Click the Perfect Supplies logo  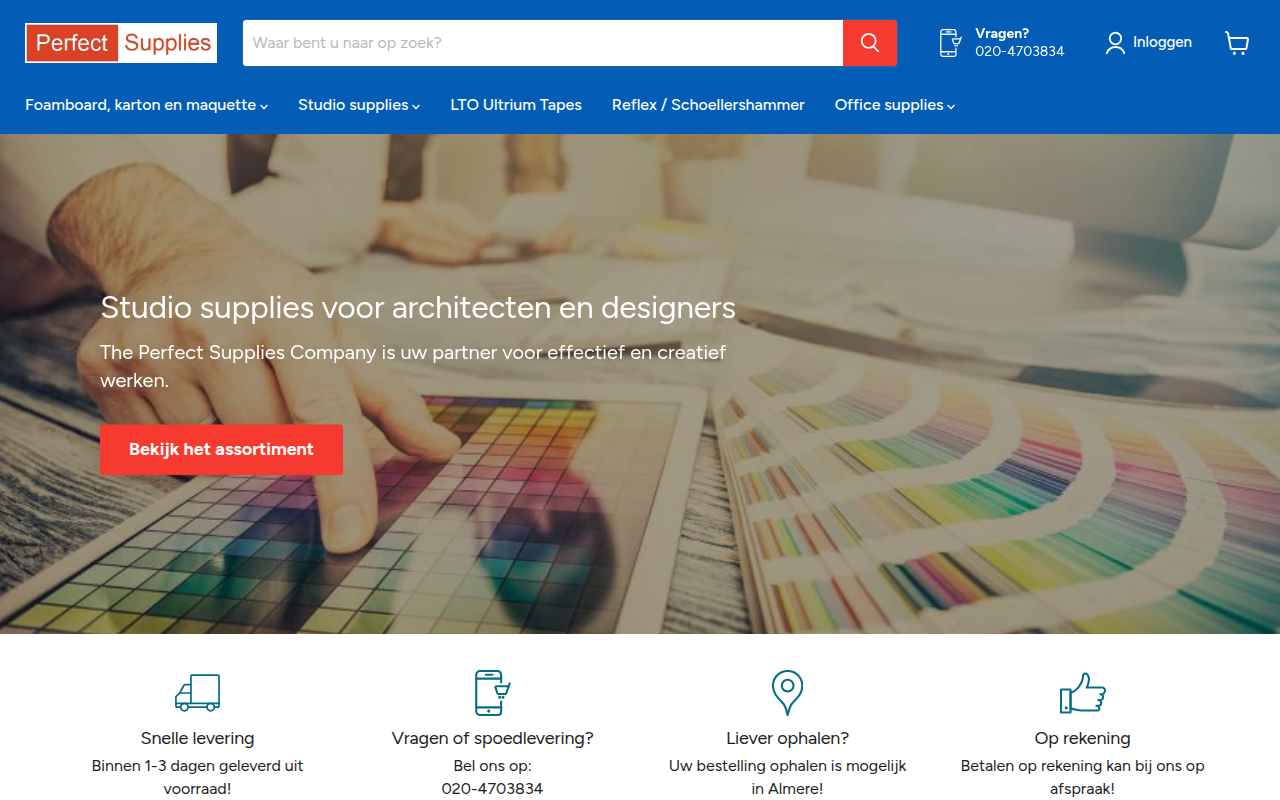(x=121, y=43)
